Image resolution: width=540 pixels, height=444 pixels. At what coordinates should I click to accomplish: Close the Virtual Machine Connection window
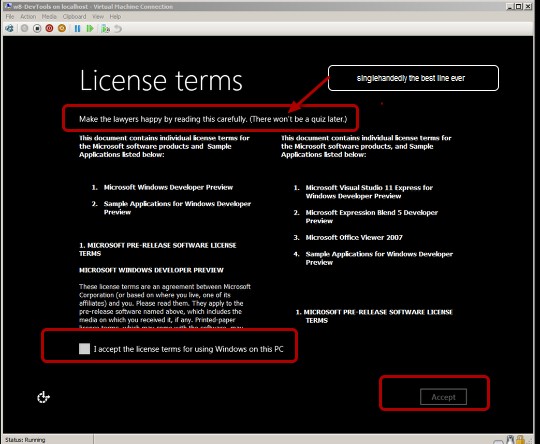point(528,6)
